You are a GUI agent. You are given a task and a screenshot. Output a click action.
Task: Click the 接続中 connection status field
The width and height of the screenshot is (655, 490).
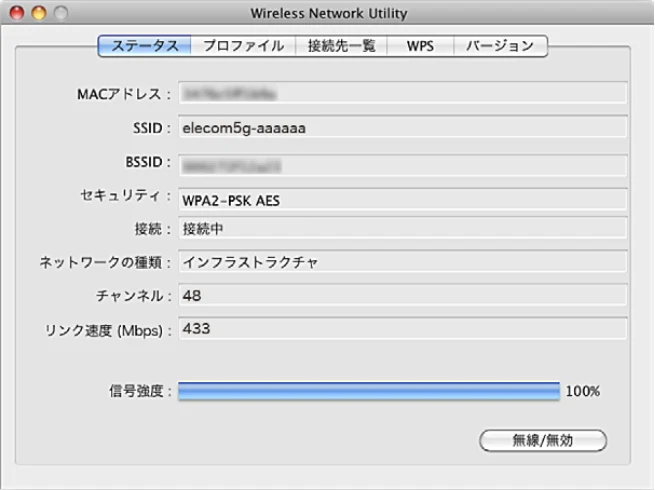(403, 228)
